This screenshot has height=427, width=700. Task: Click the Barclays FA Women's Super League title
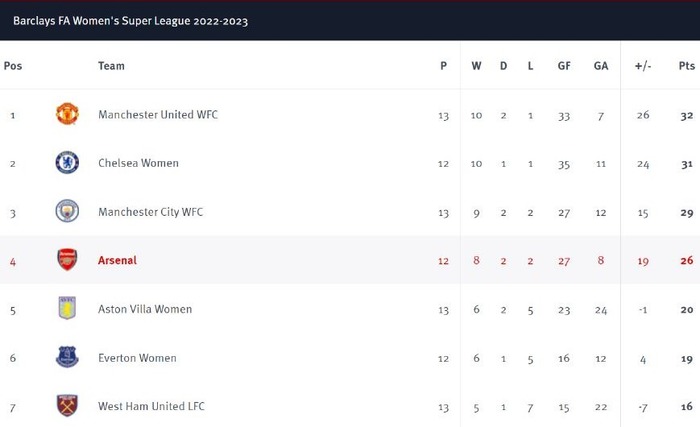coord(130,21)
